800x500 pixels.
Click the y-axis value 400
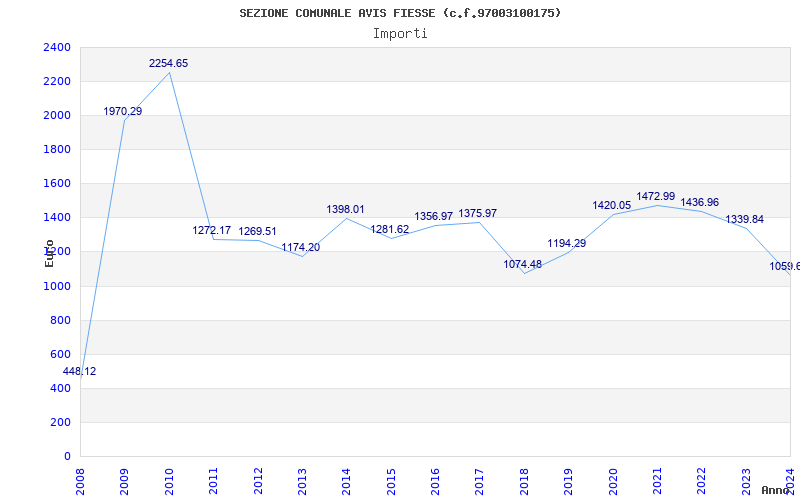[x=61, y=389]
